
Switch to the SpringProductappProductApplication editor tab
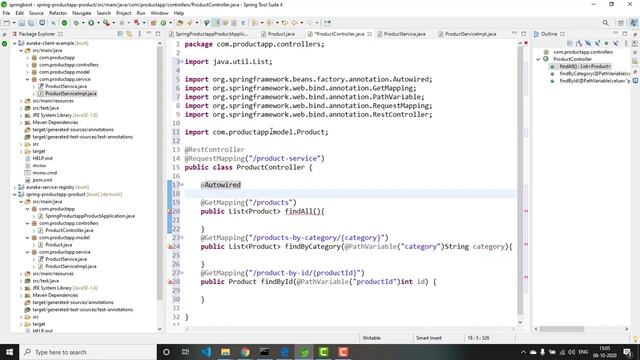click(208, 34)
